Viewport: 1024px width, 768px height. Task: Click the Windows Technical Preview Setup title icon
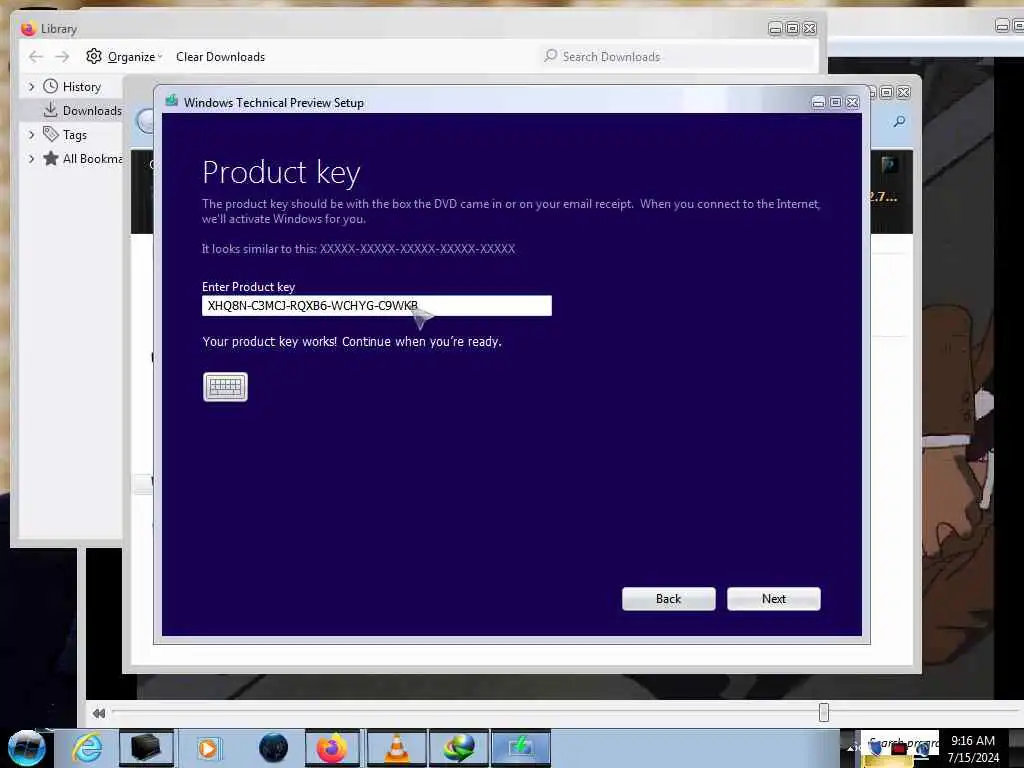click(172, 101)
